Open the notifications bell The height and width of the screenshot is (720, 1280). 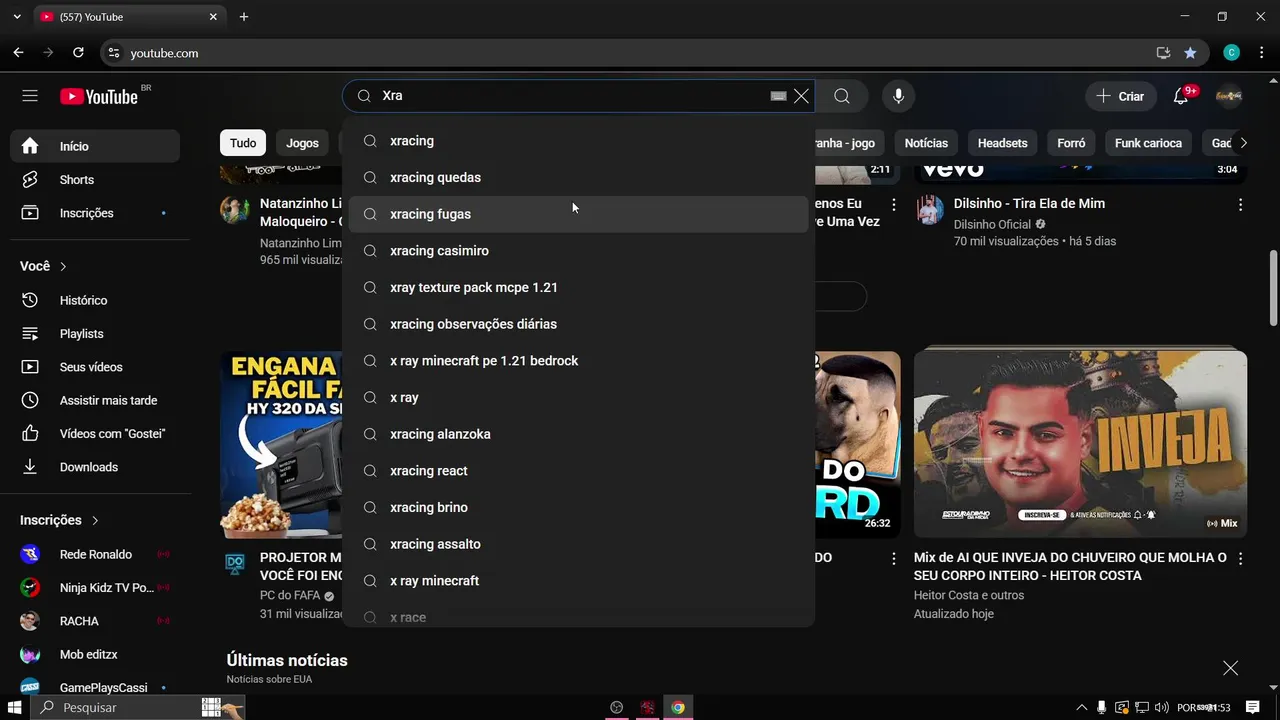coord(1181,96)
